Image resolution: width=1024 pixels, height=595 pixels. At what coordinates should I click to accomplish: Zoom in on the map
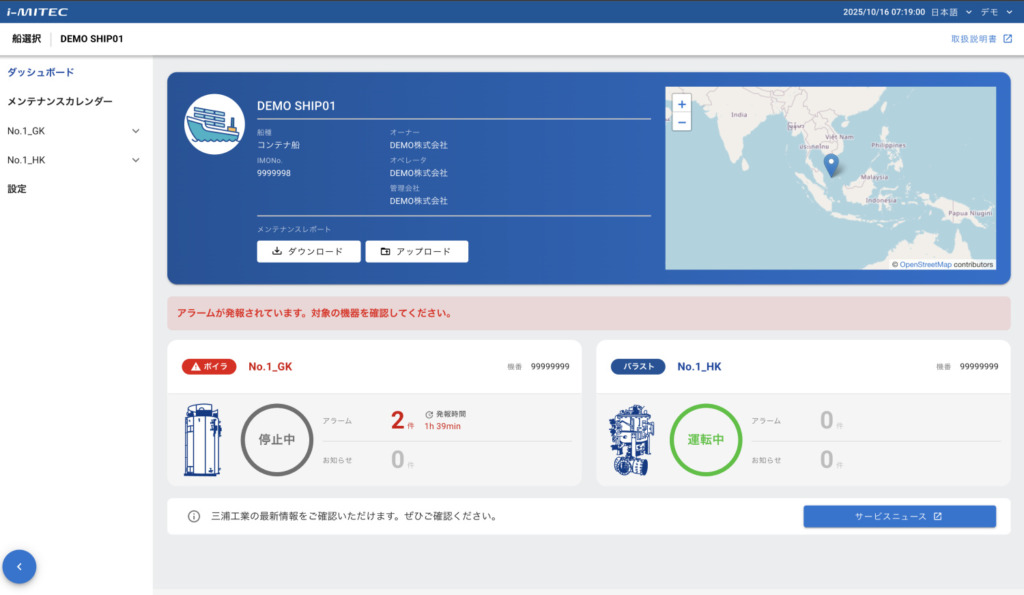[x=682, y=104]
